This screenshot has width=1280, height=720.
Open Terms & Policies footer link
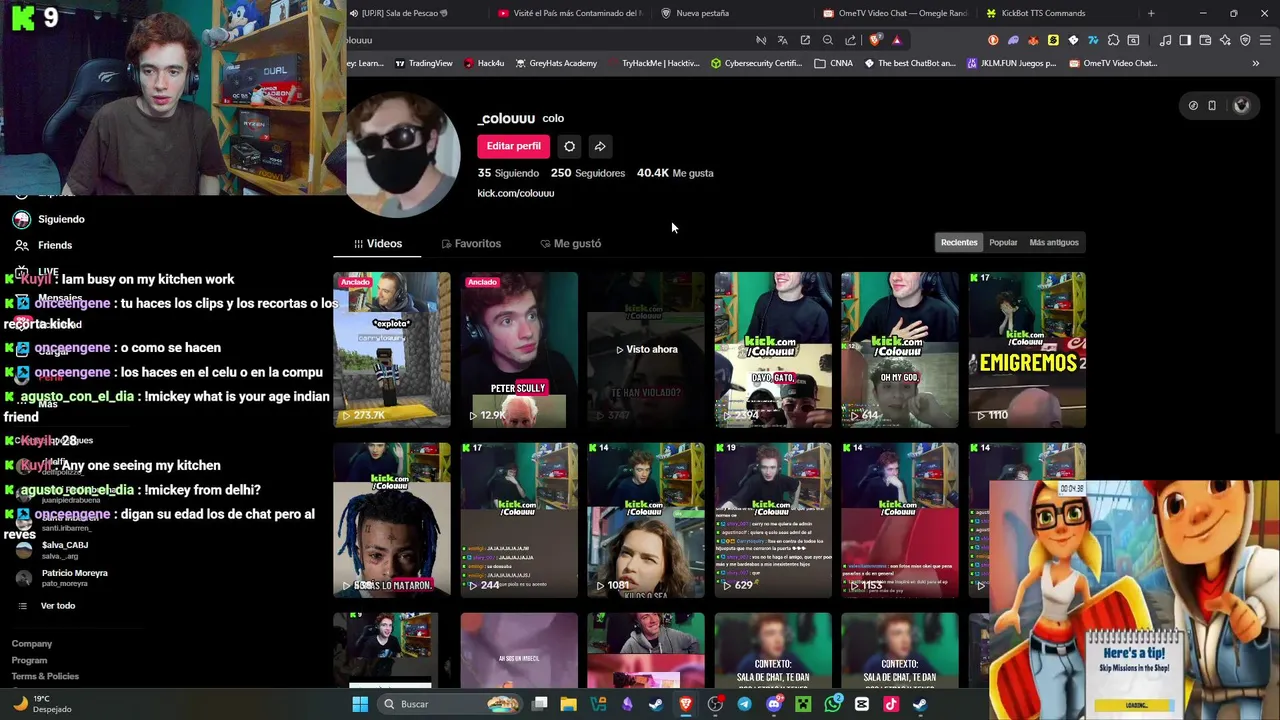[x=45, y=676]
